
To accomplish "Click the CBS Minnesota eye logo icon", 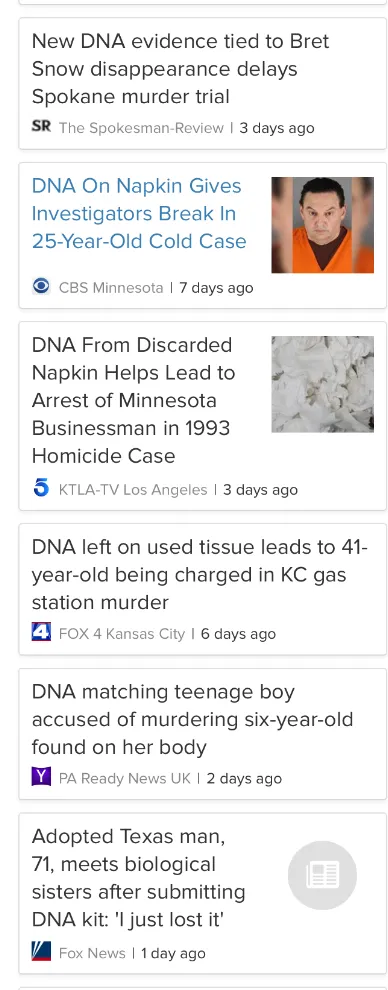I will [41, 287].
